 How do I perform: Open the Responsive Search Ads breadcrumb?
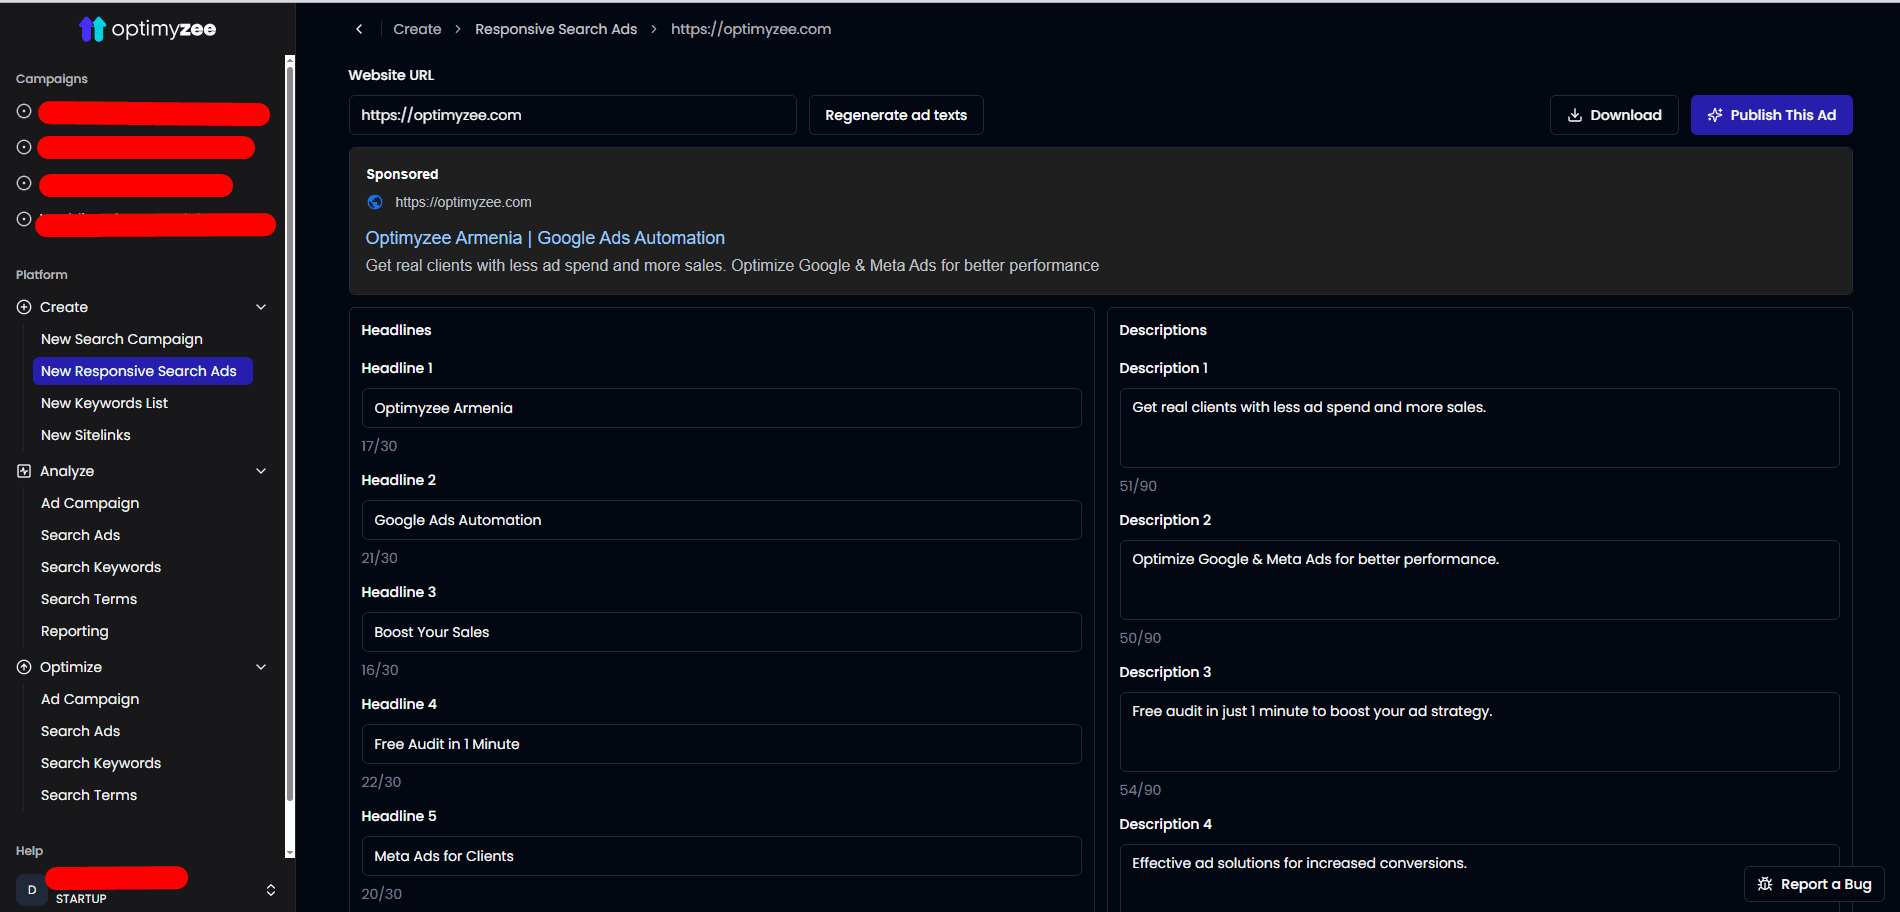(556, 29)
